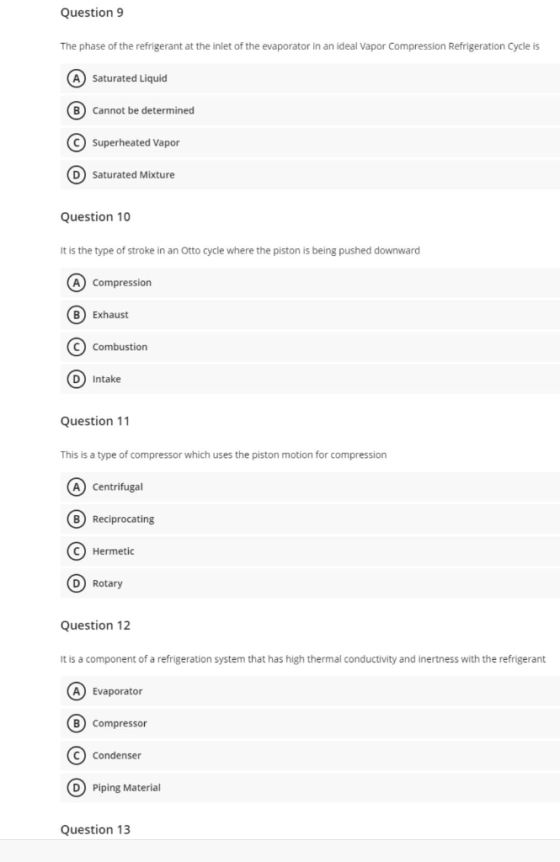560x862 pixels.
Task: Select the Exhaust stroke option
Action: pos(310,314)
